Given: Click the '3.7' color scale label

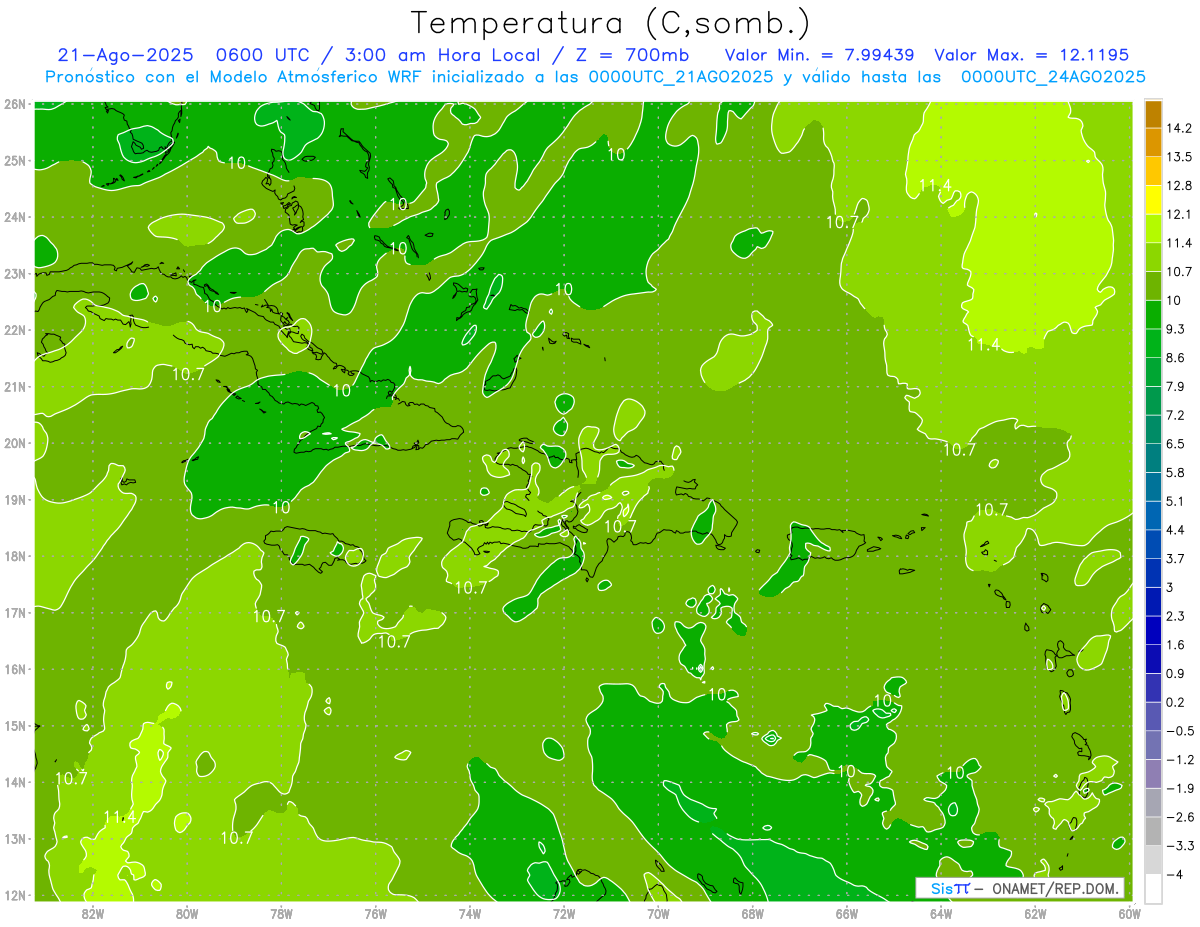Looking at the screenshot, I should click(x=1176, y=559).
